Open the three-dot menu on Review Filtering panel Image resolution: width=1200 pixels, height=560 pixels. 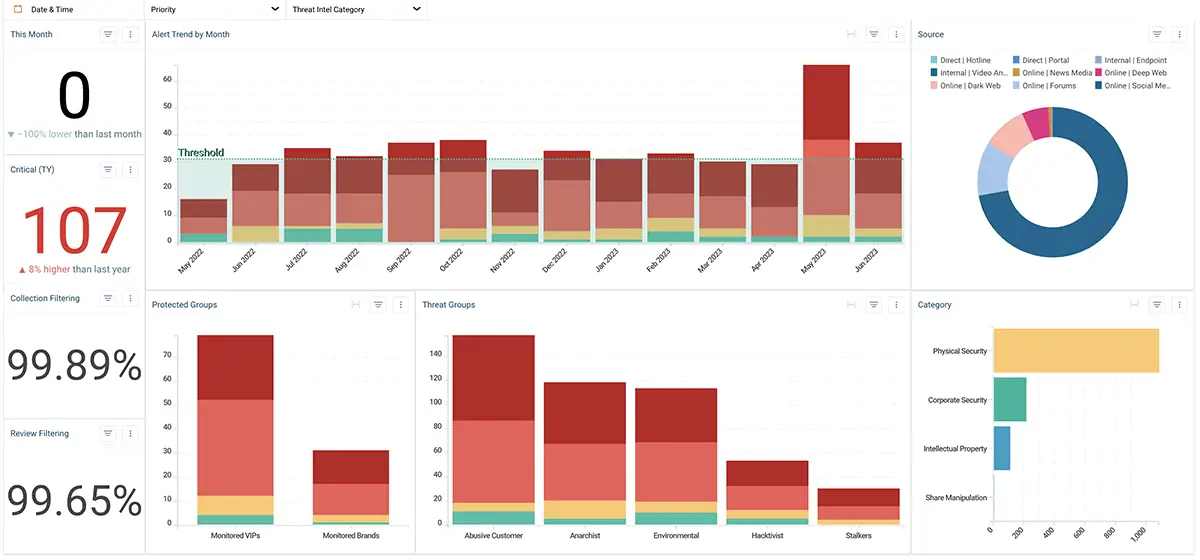pyautogui.click(x=130, y=433)
